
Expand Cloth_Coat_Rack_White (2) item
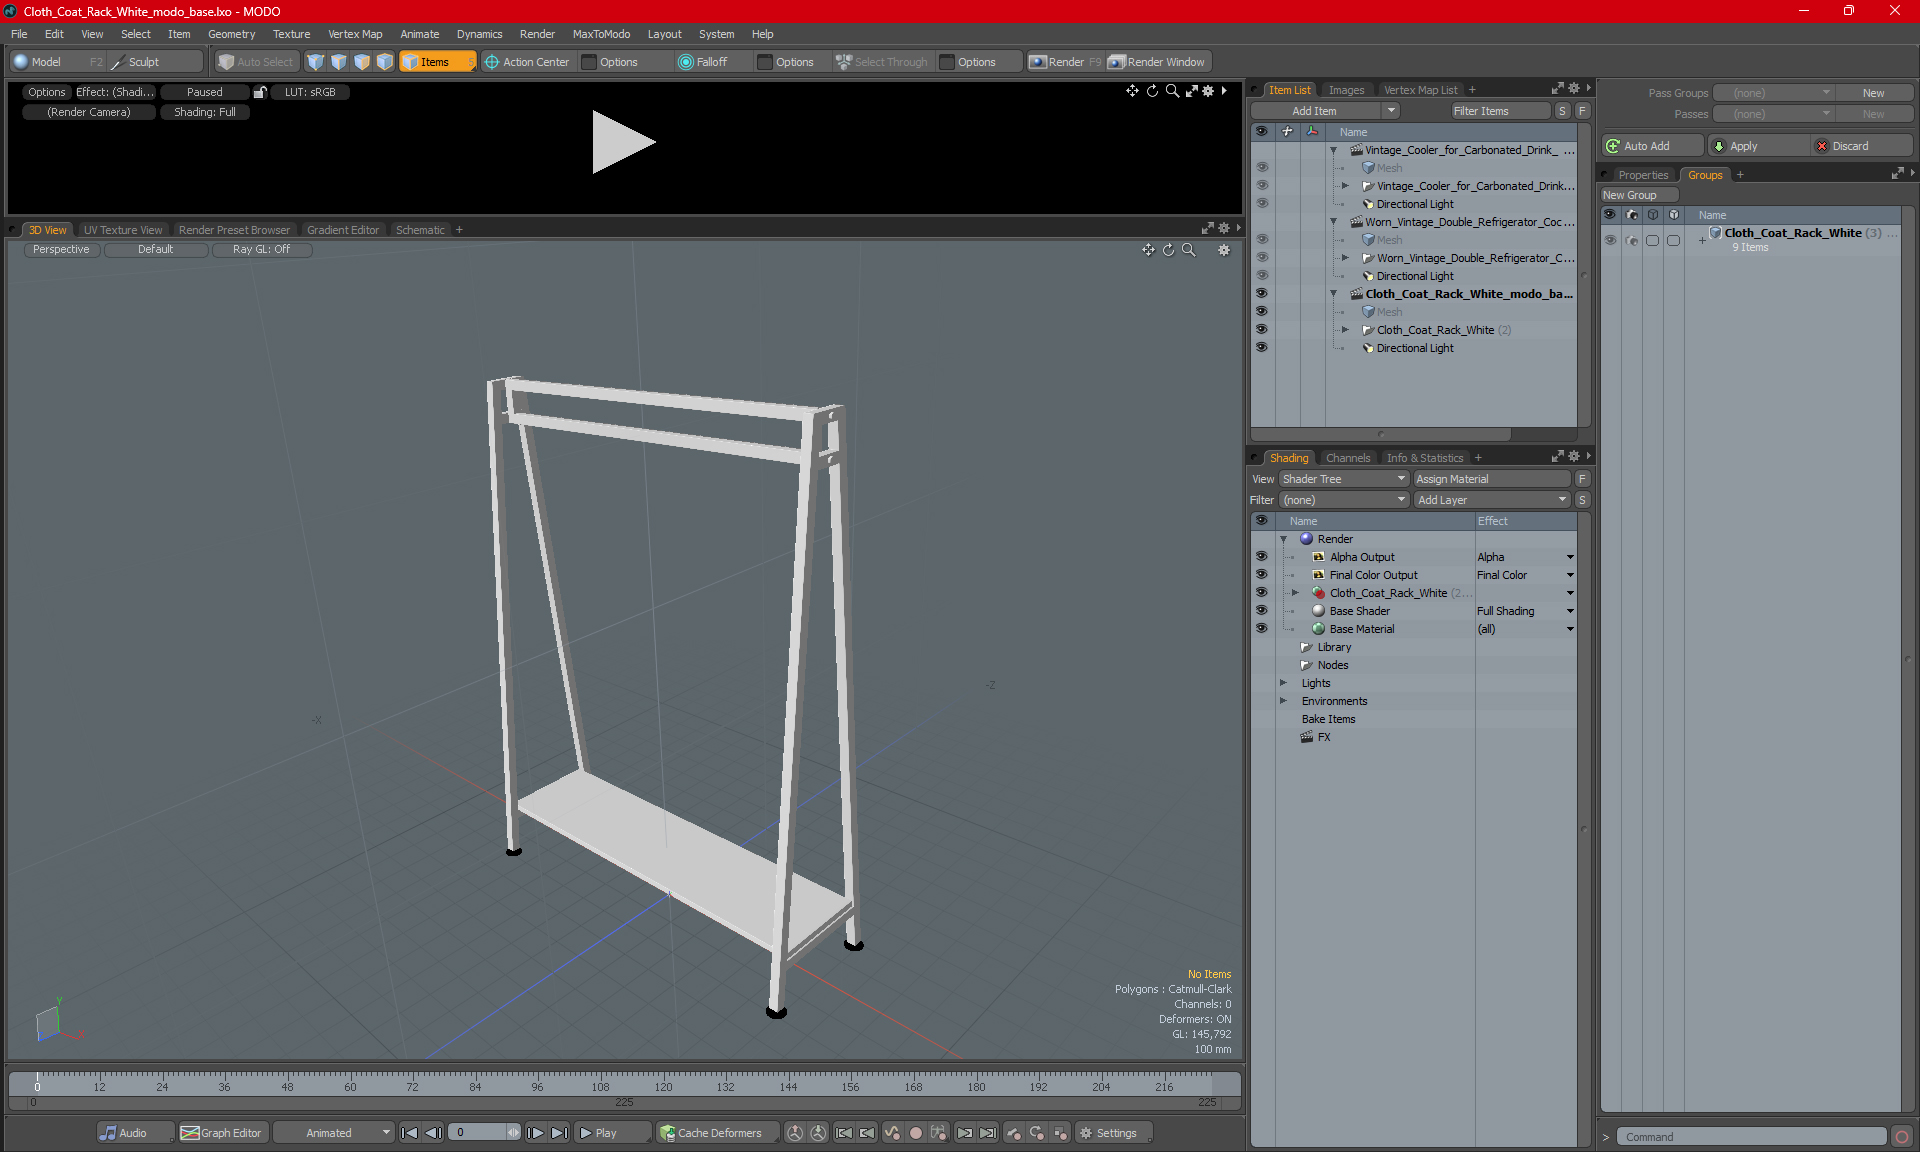[1345, 330]
